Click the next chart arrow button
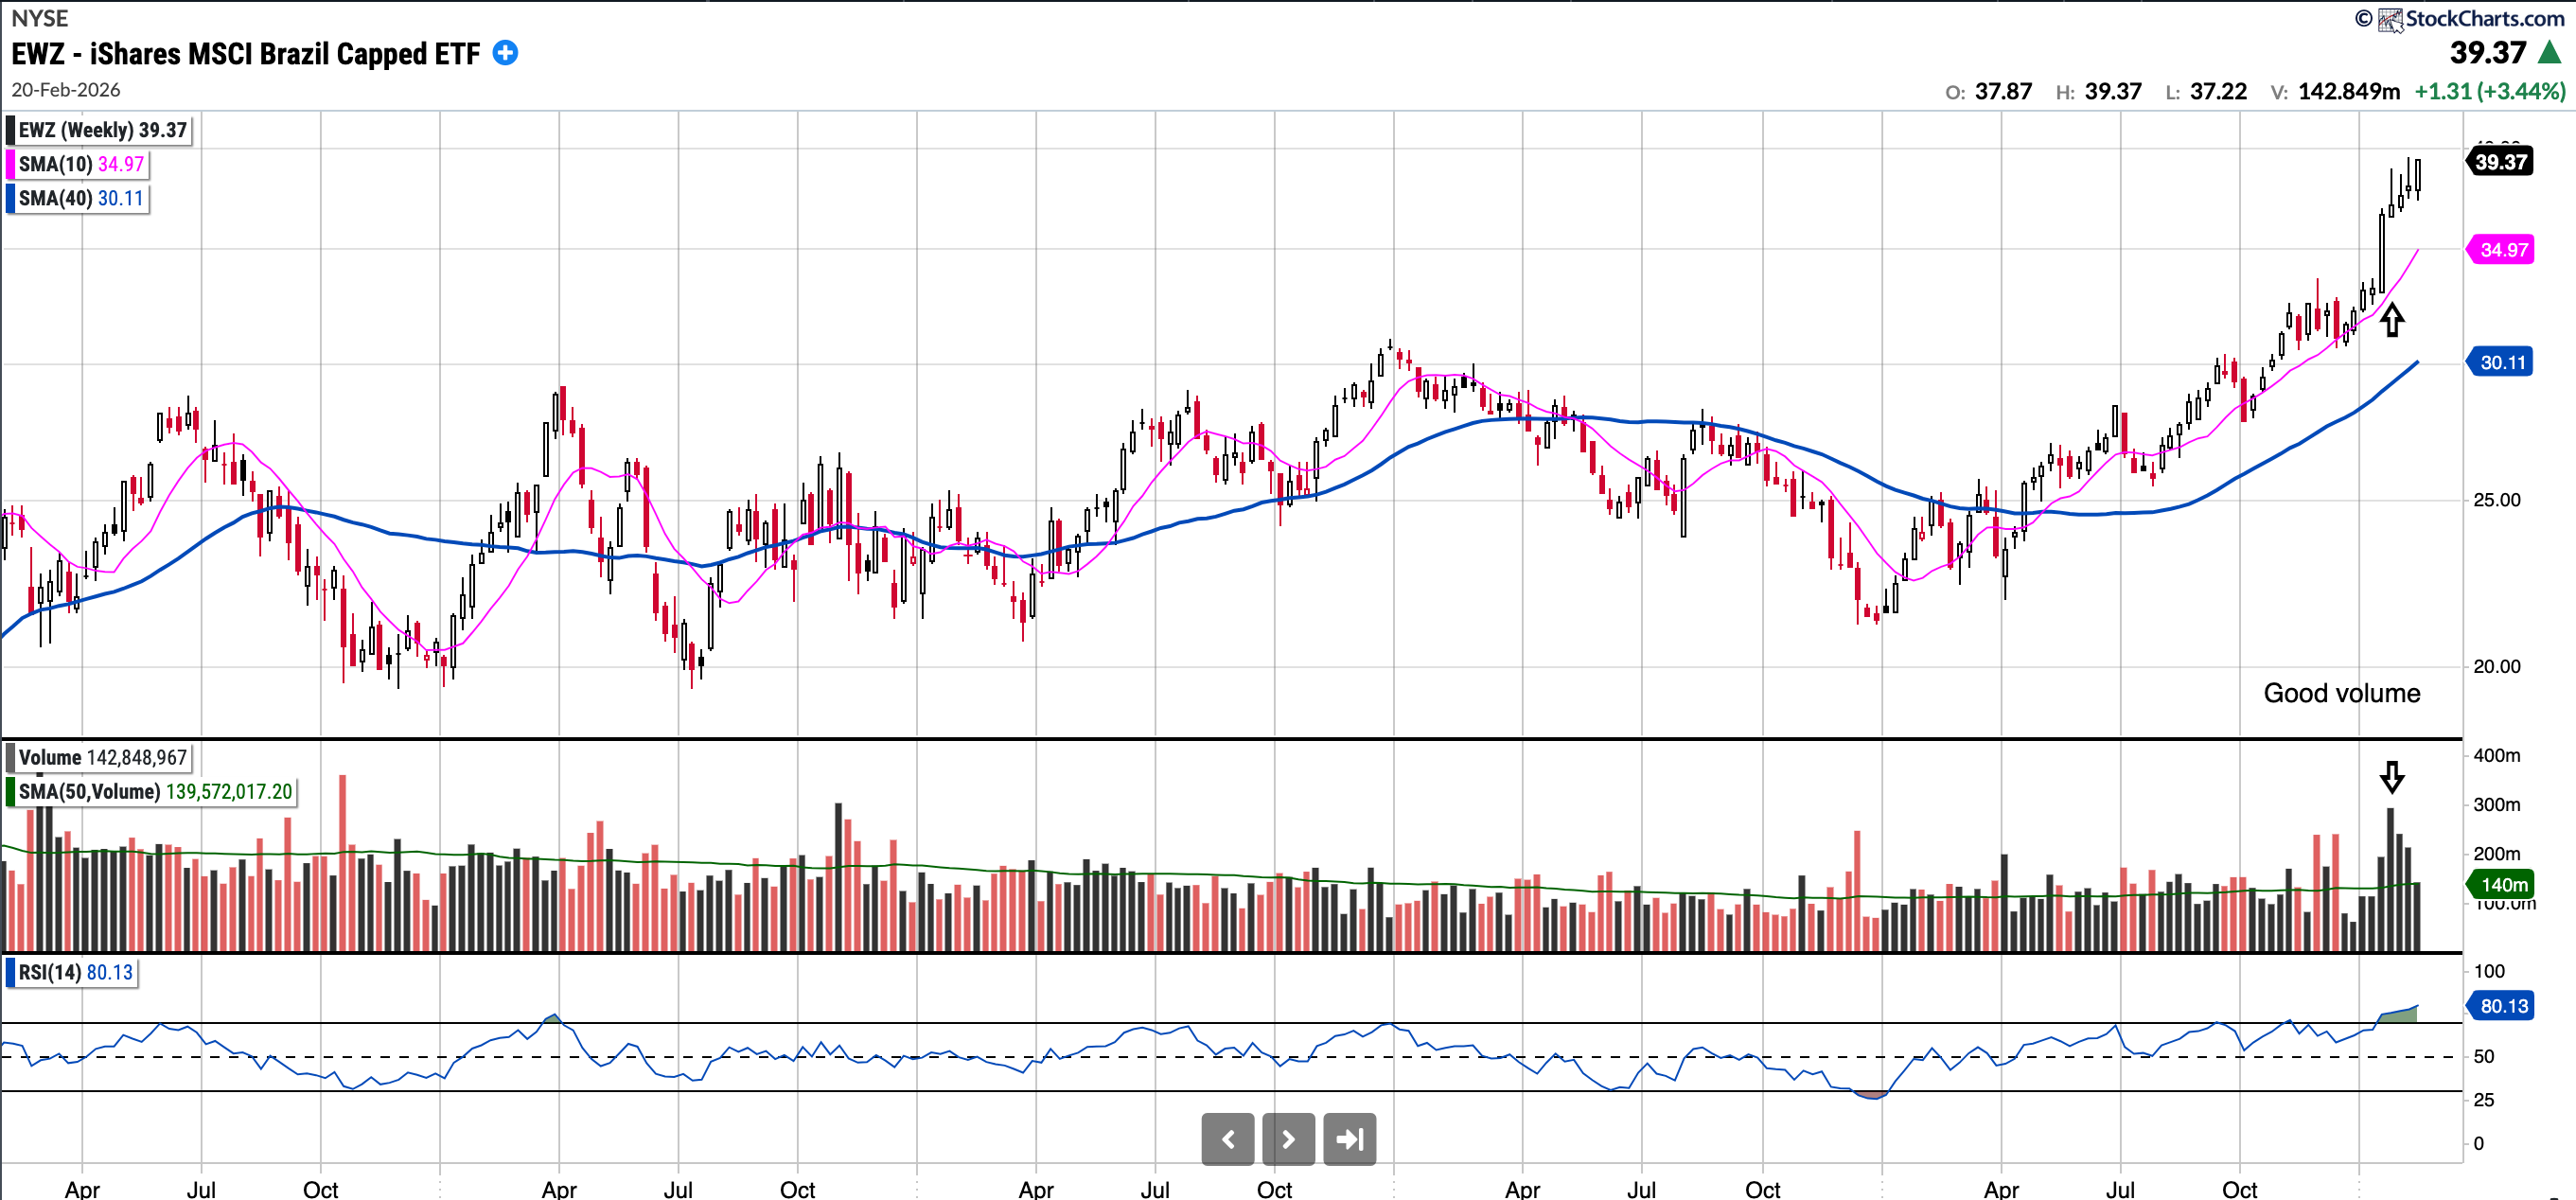This screenshot has width=2576, height=1200. [1288, 1139]
